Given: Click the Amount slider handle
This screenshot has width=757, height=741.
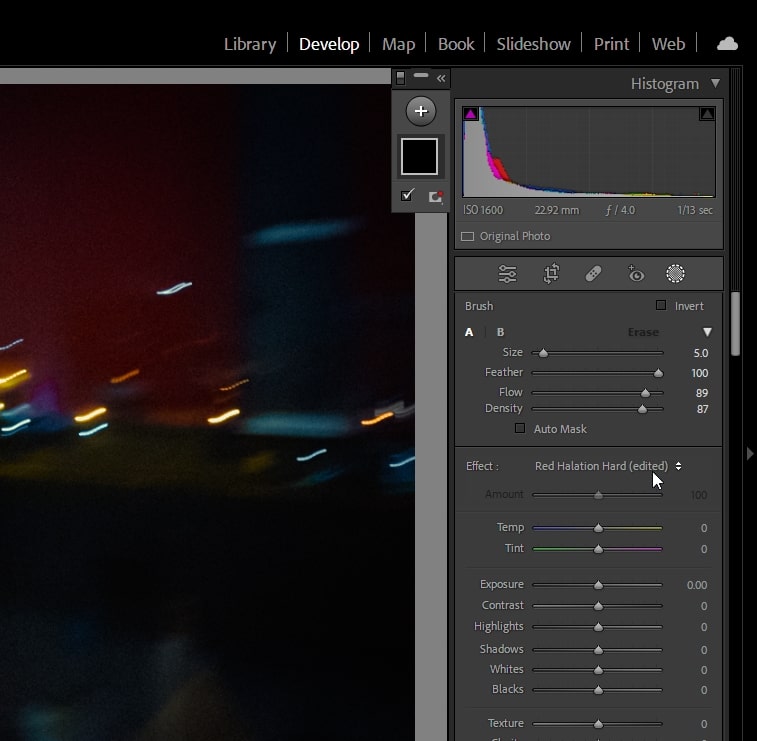Looking at the screenshot, I should (x=598, y=495).
